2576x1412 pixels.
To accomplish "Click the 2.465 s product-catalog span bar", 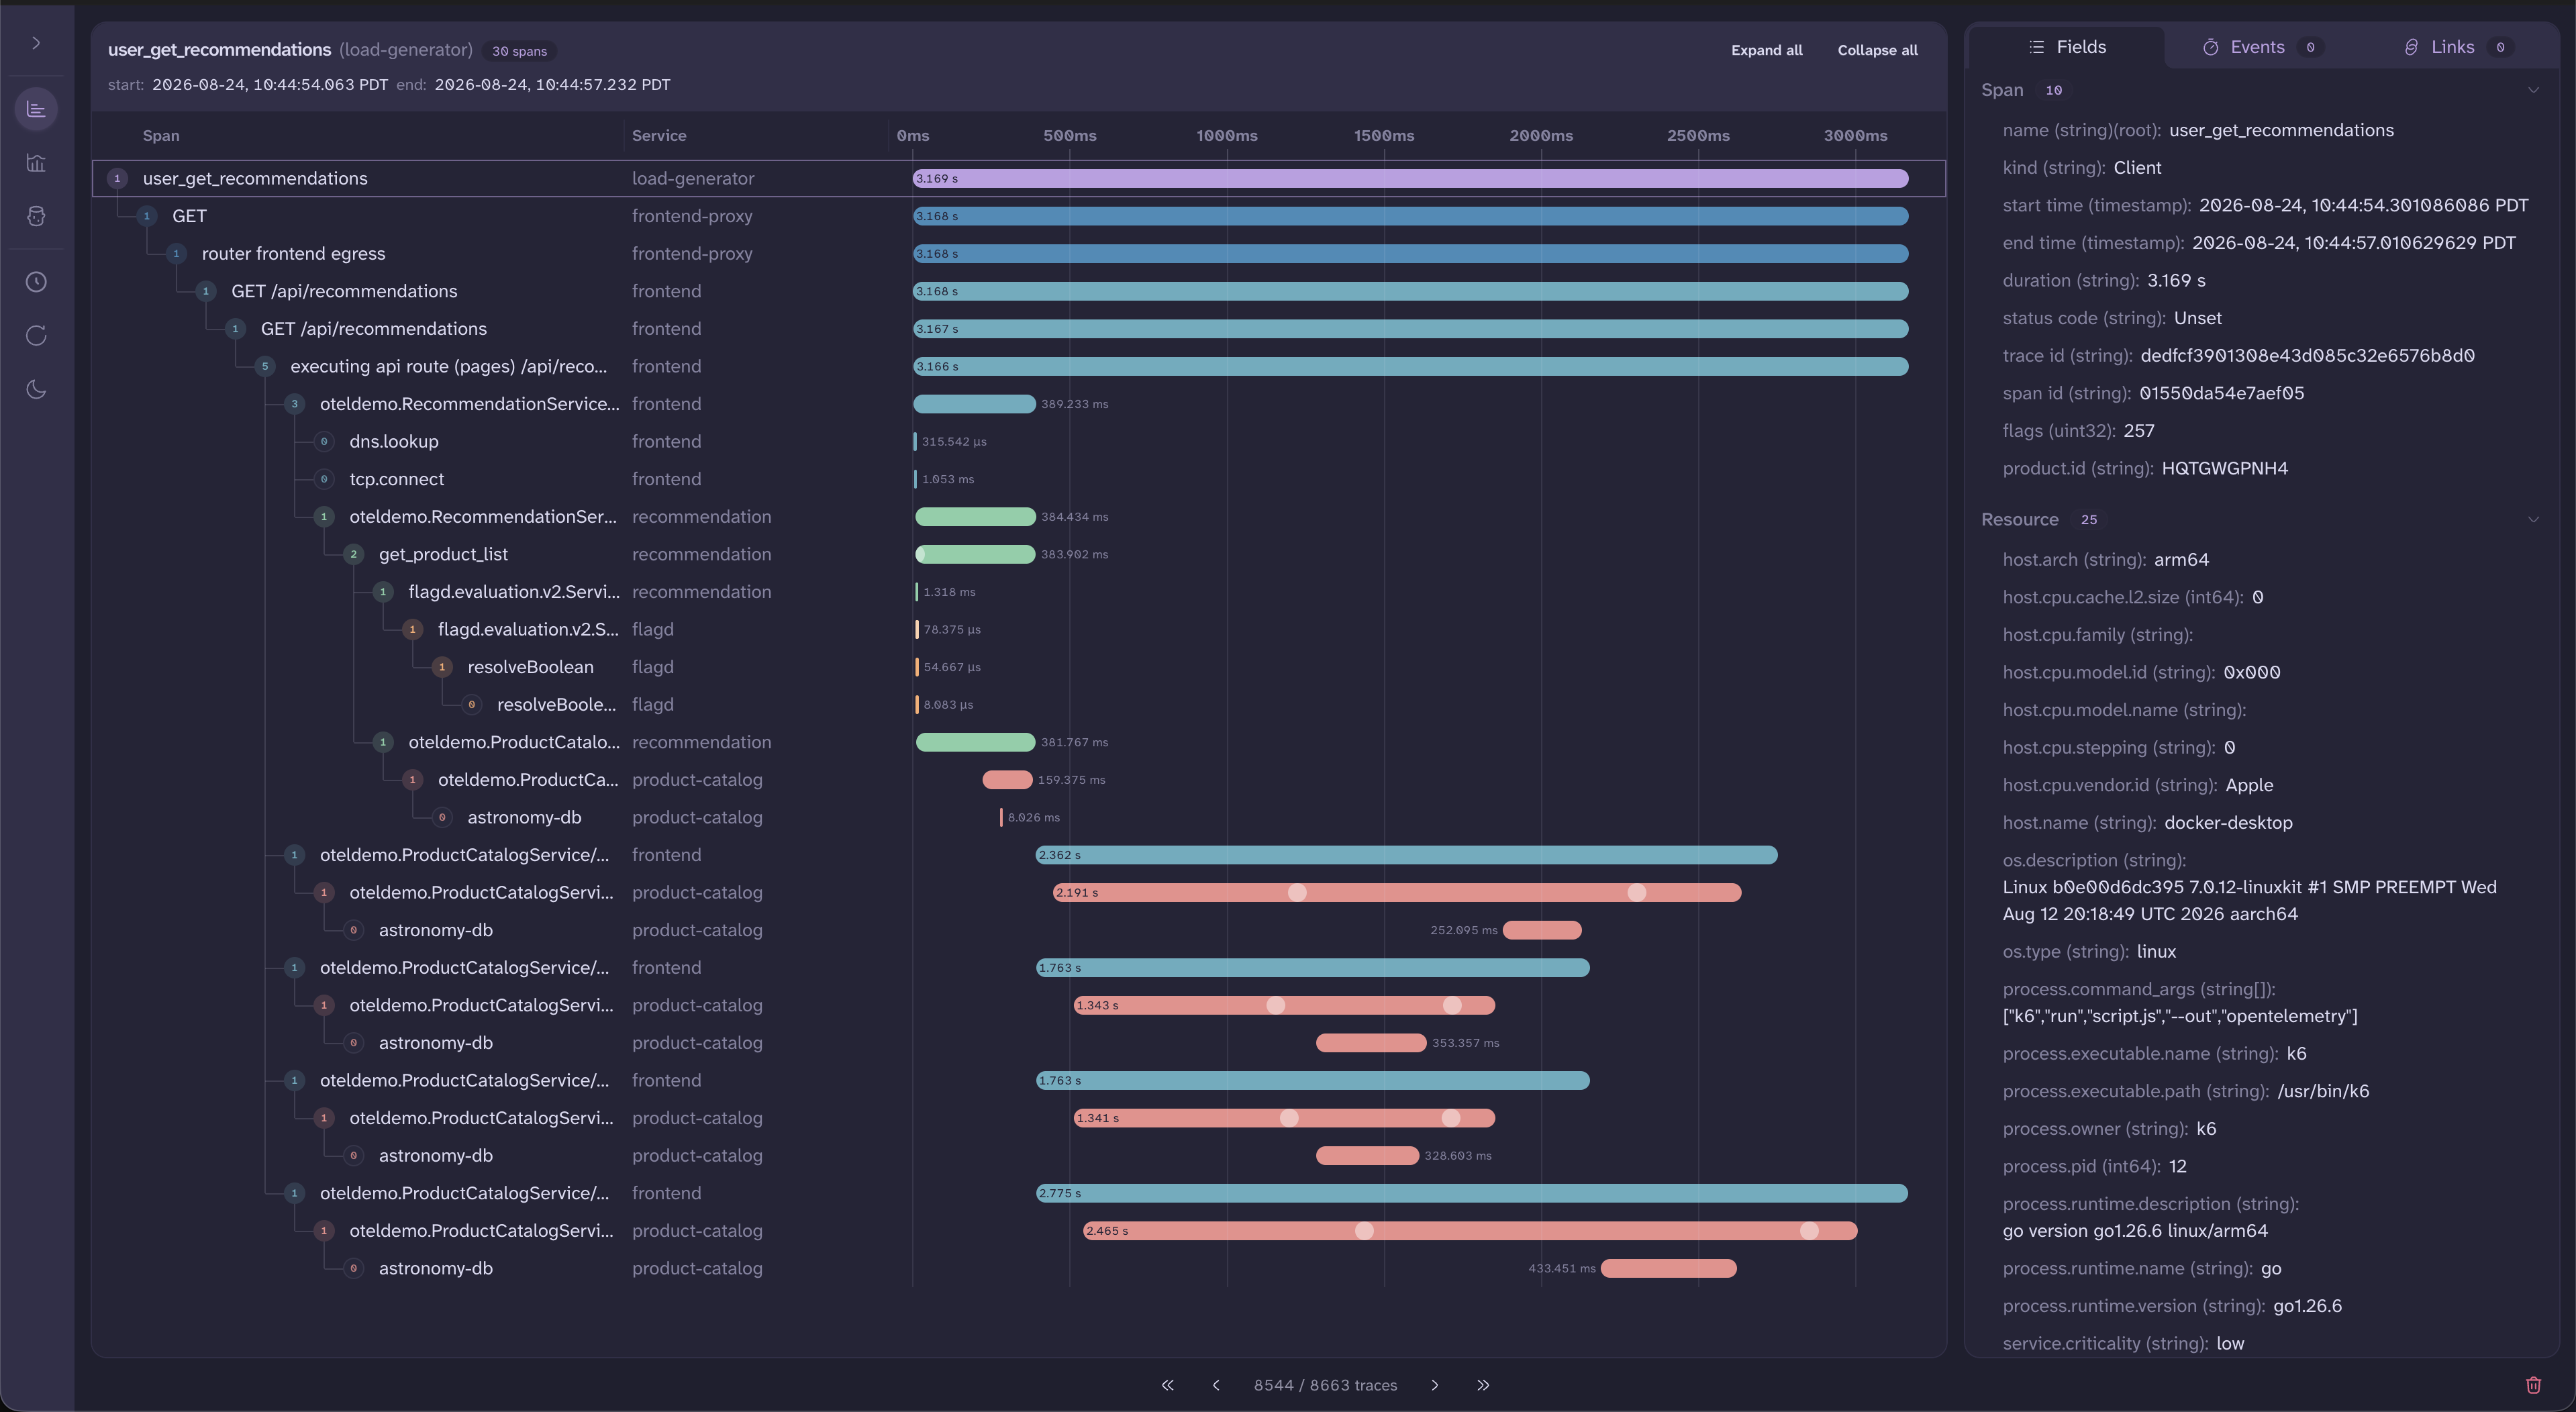I will pyautogui.click(x=1469, y=1231).
